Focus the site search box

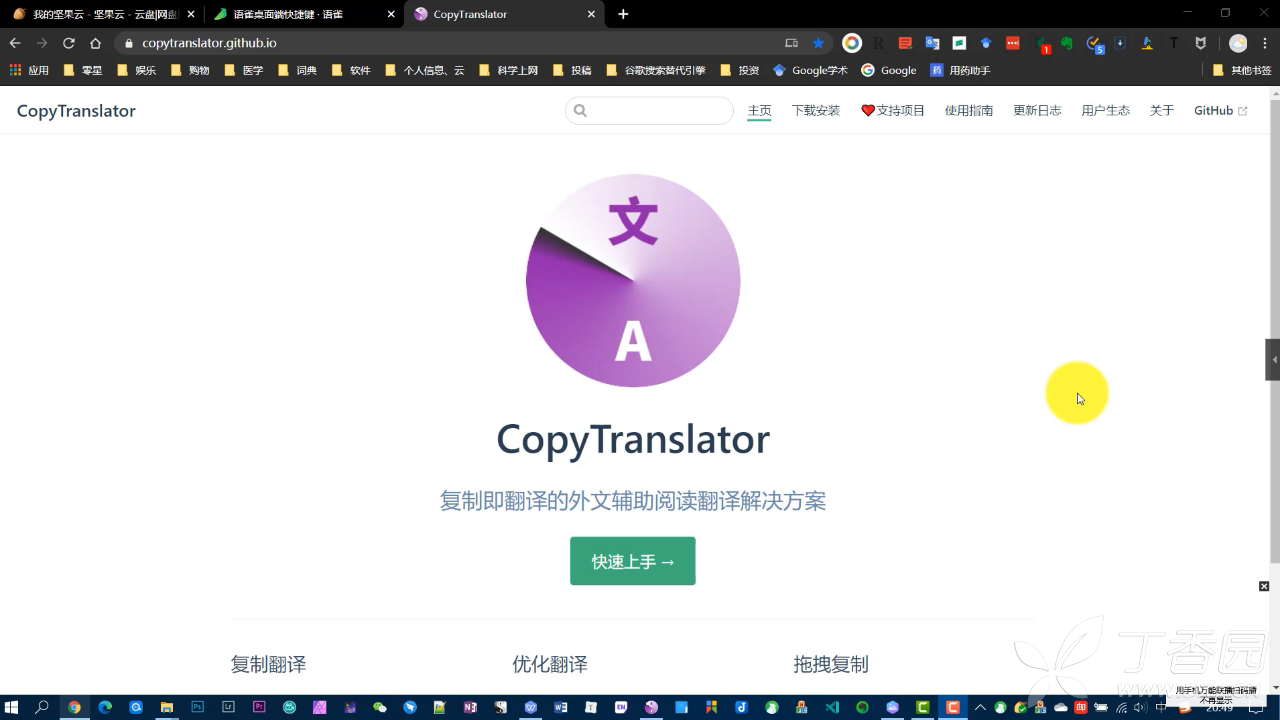[x=649, y=111]
